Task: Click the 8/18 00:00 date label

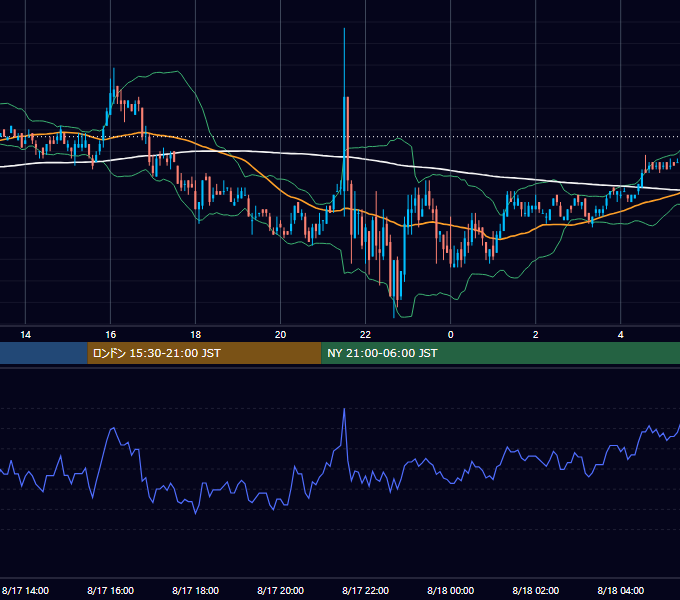Action: 451,590
